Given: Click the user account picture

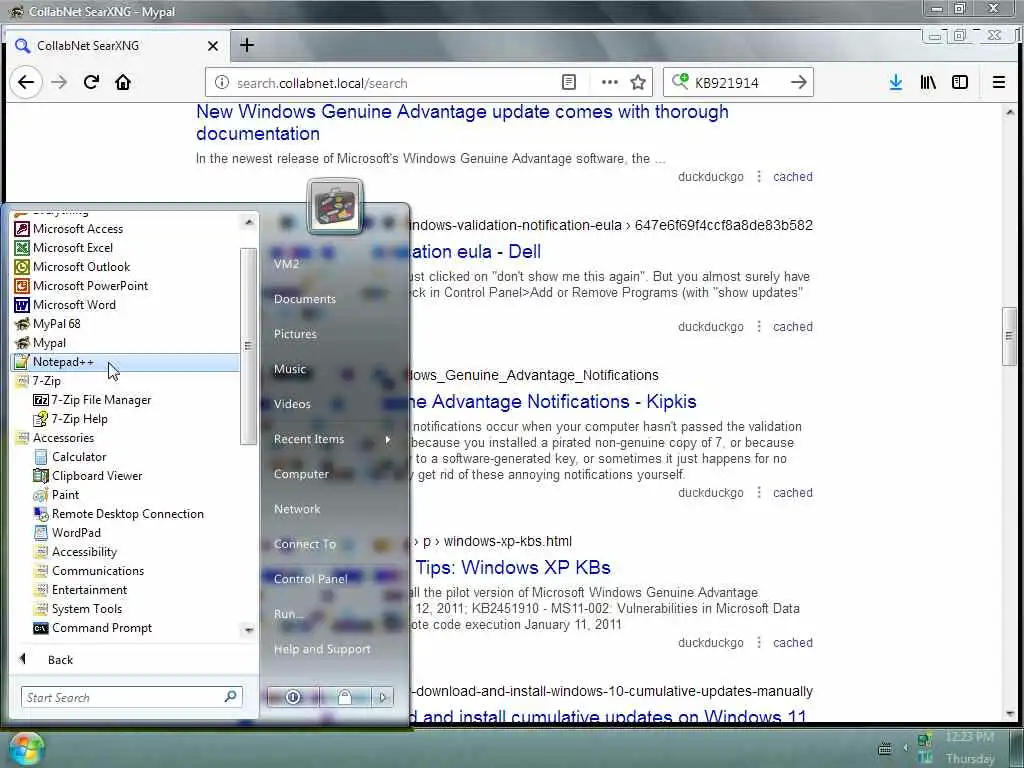Looking at the screenshot, I should (x=334, y=206).
